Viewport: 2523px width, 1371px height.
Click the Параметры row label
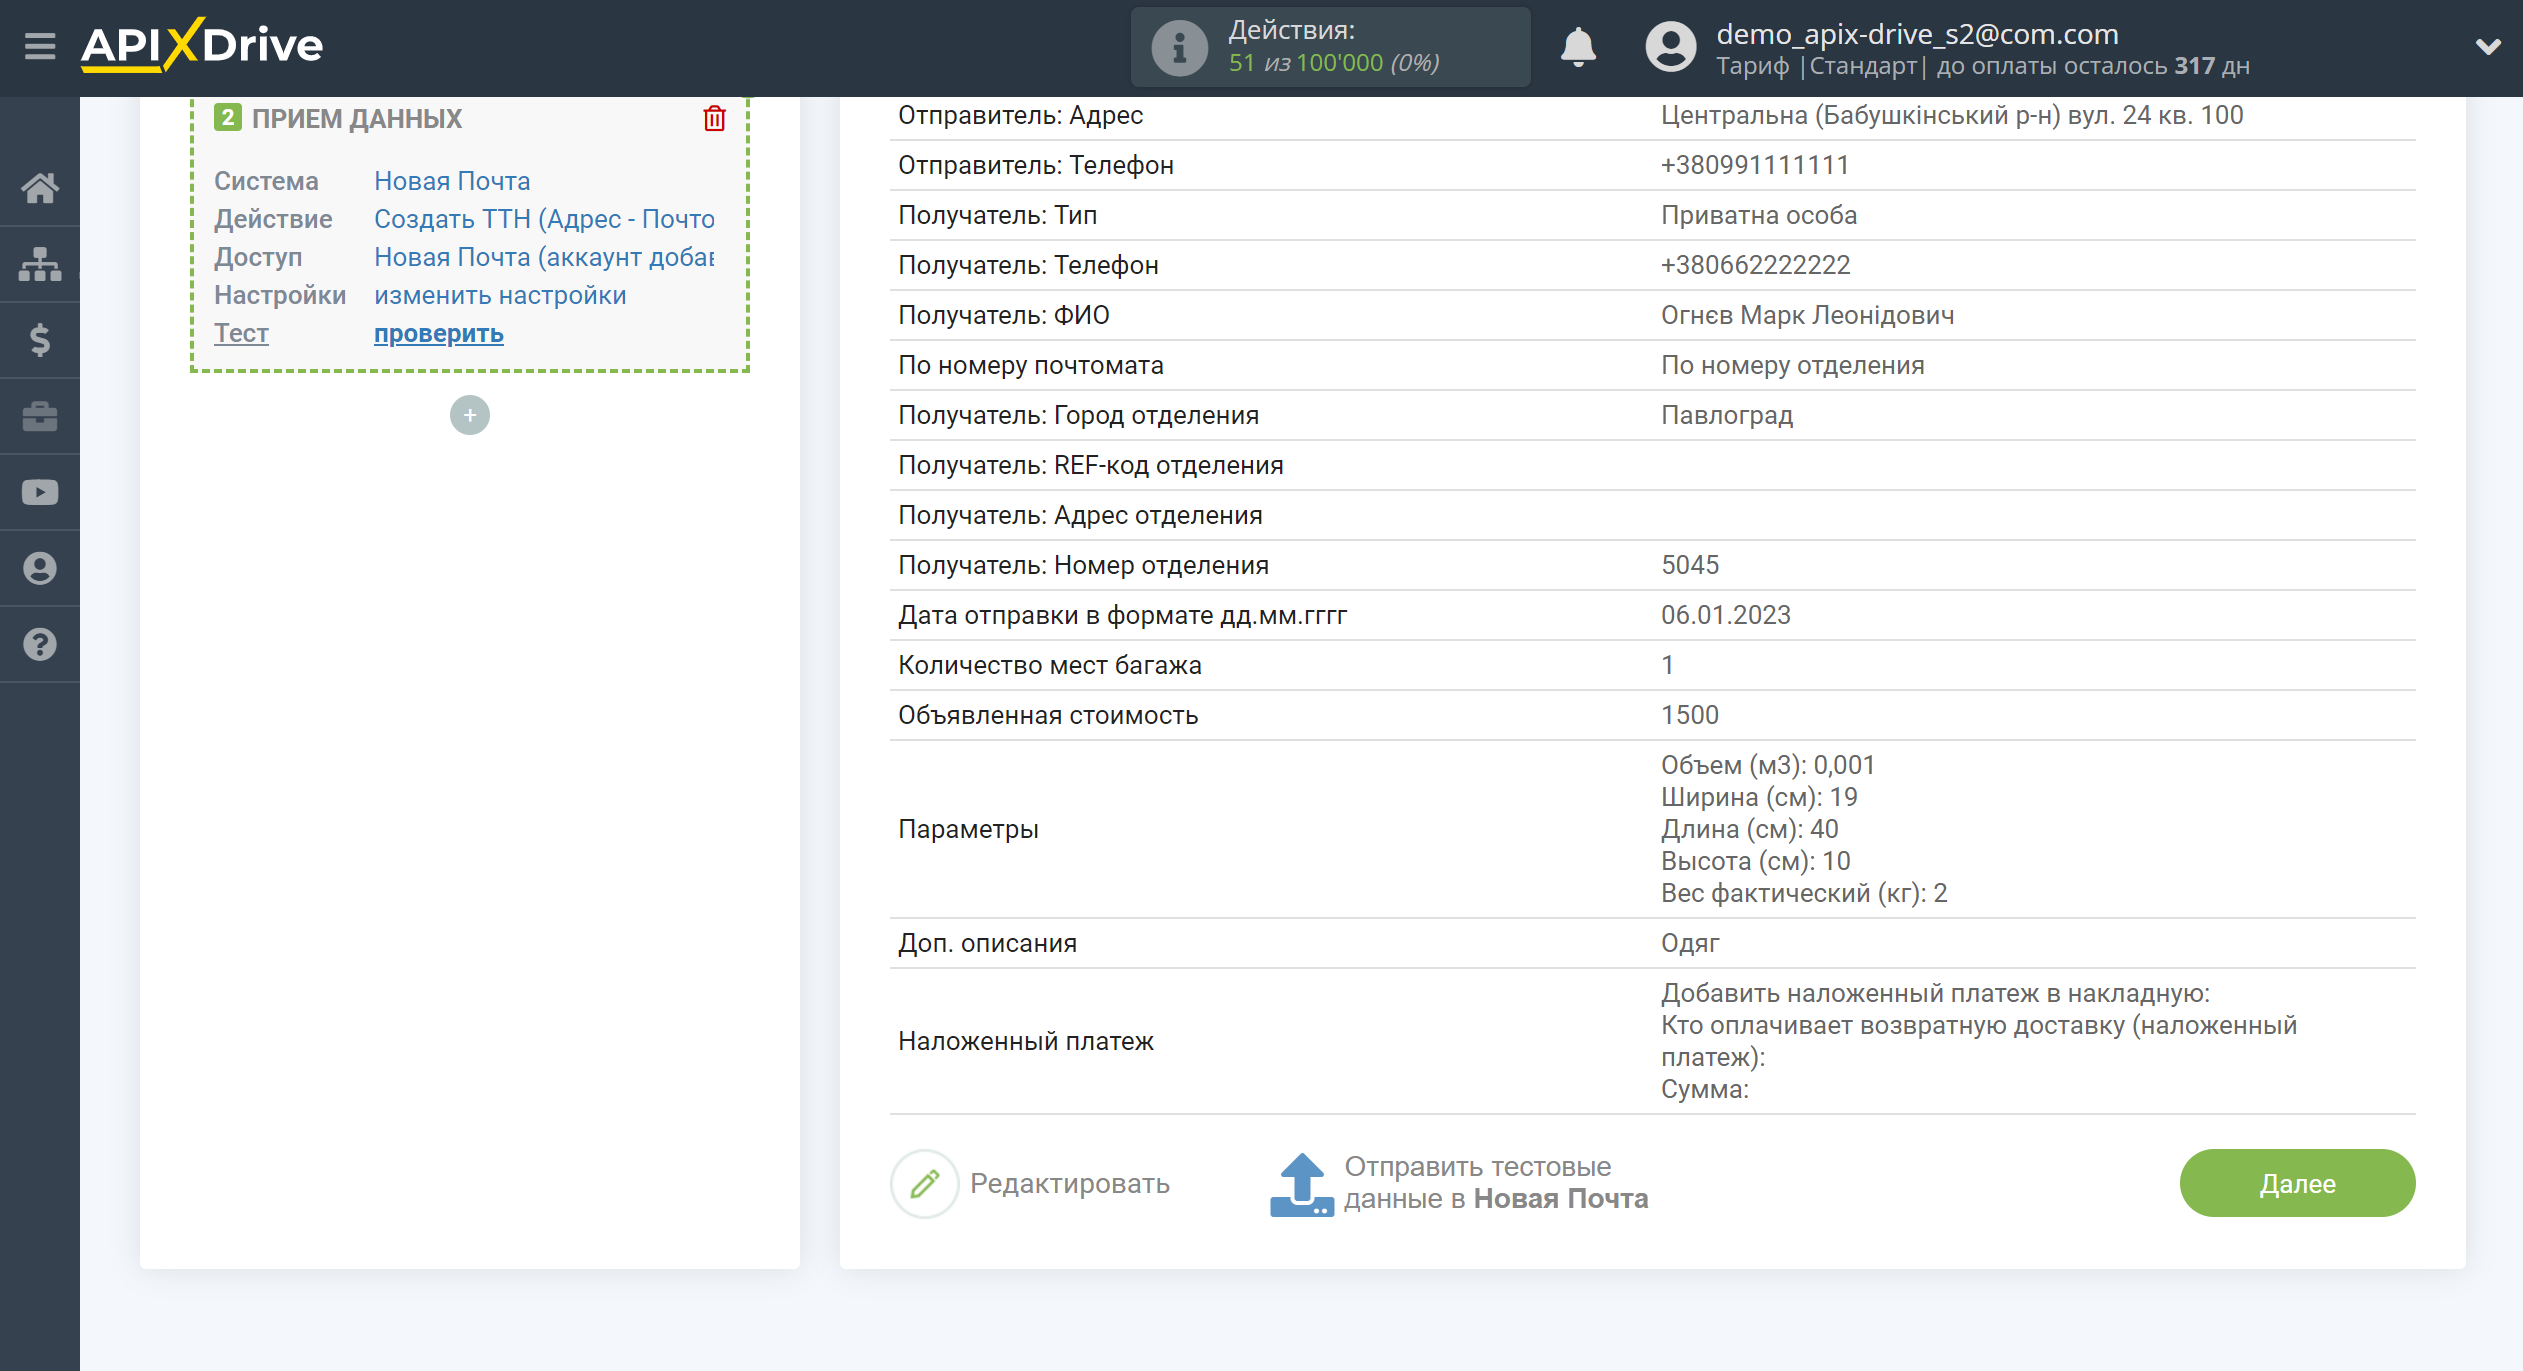[x=968, y=829]
